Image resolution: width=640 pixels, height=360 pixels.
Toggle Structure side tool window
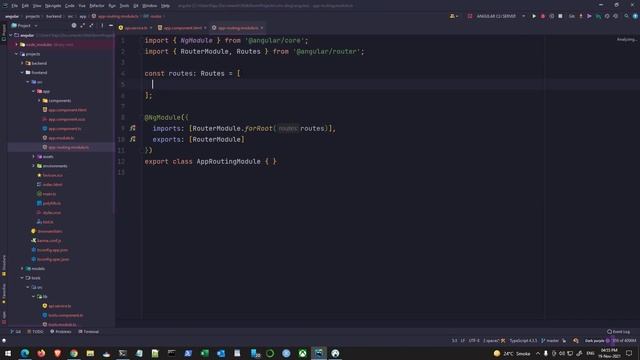4,265
